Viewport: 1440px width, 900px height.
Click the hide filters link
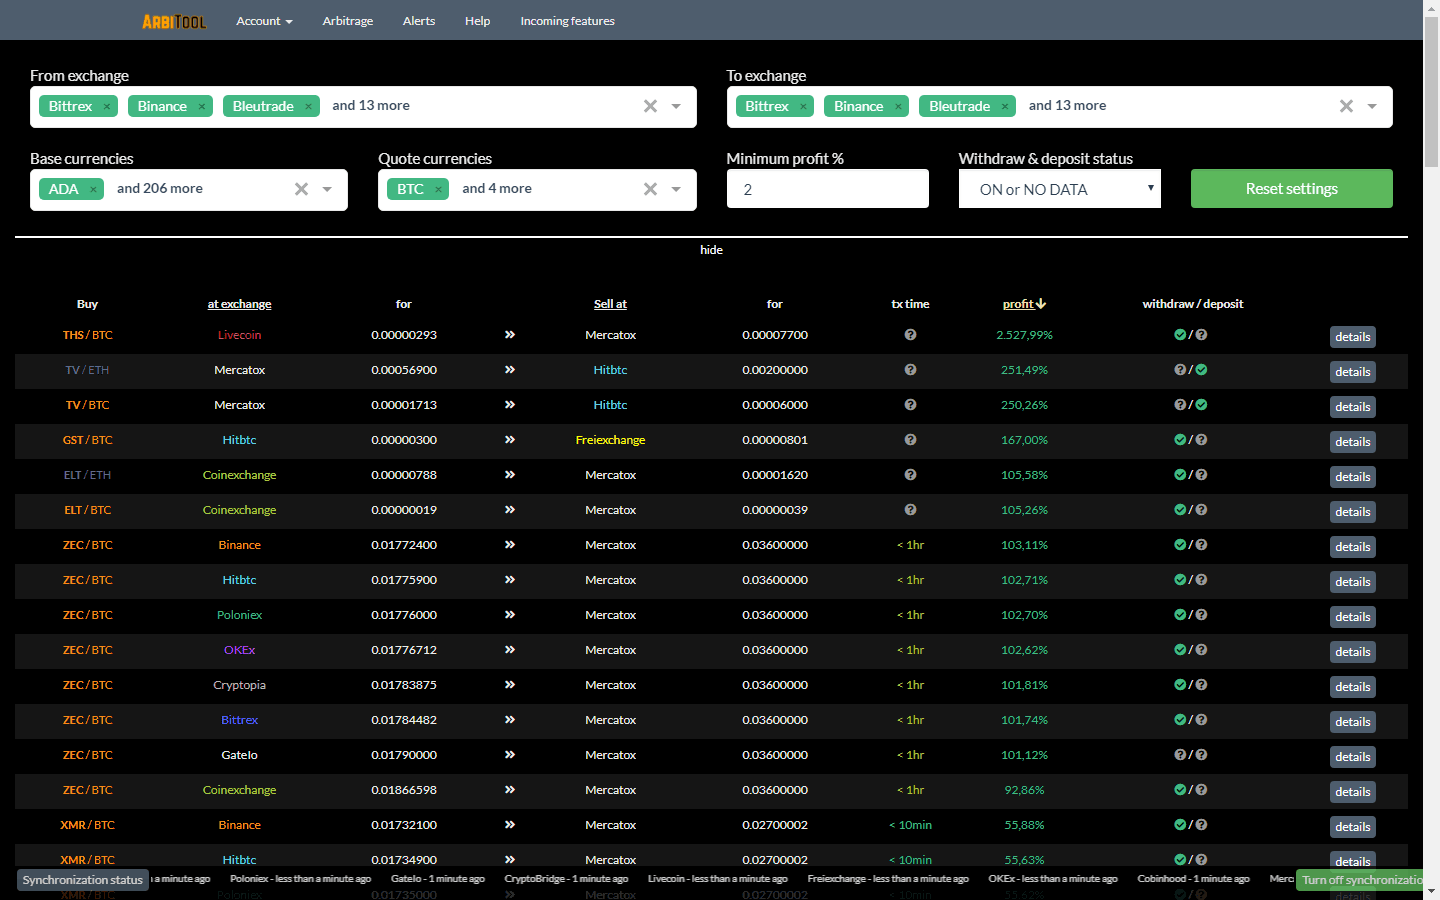pyautogui.click(x=711, y=250)
